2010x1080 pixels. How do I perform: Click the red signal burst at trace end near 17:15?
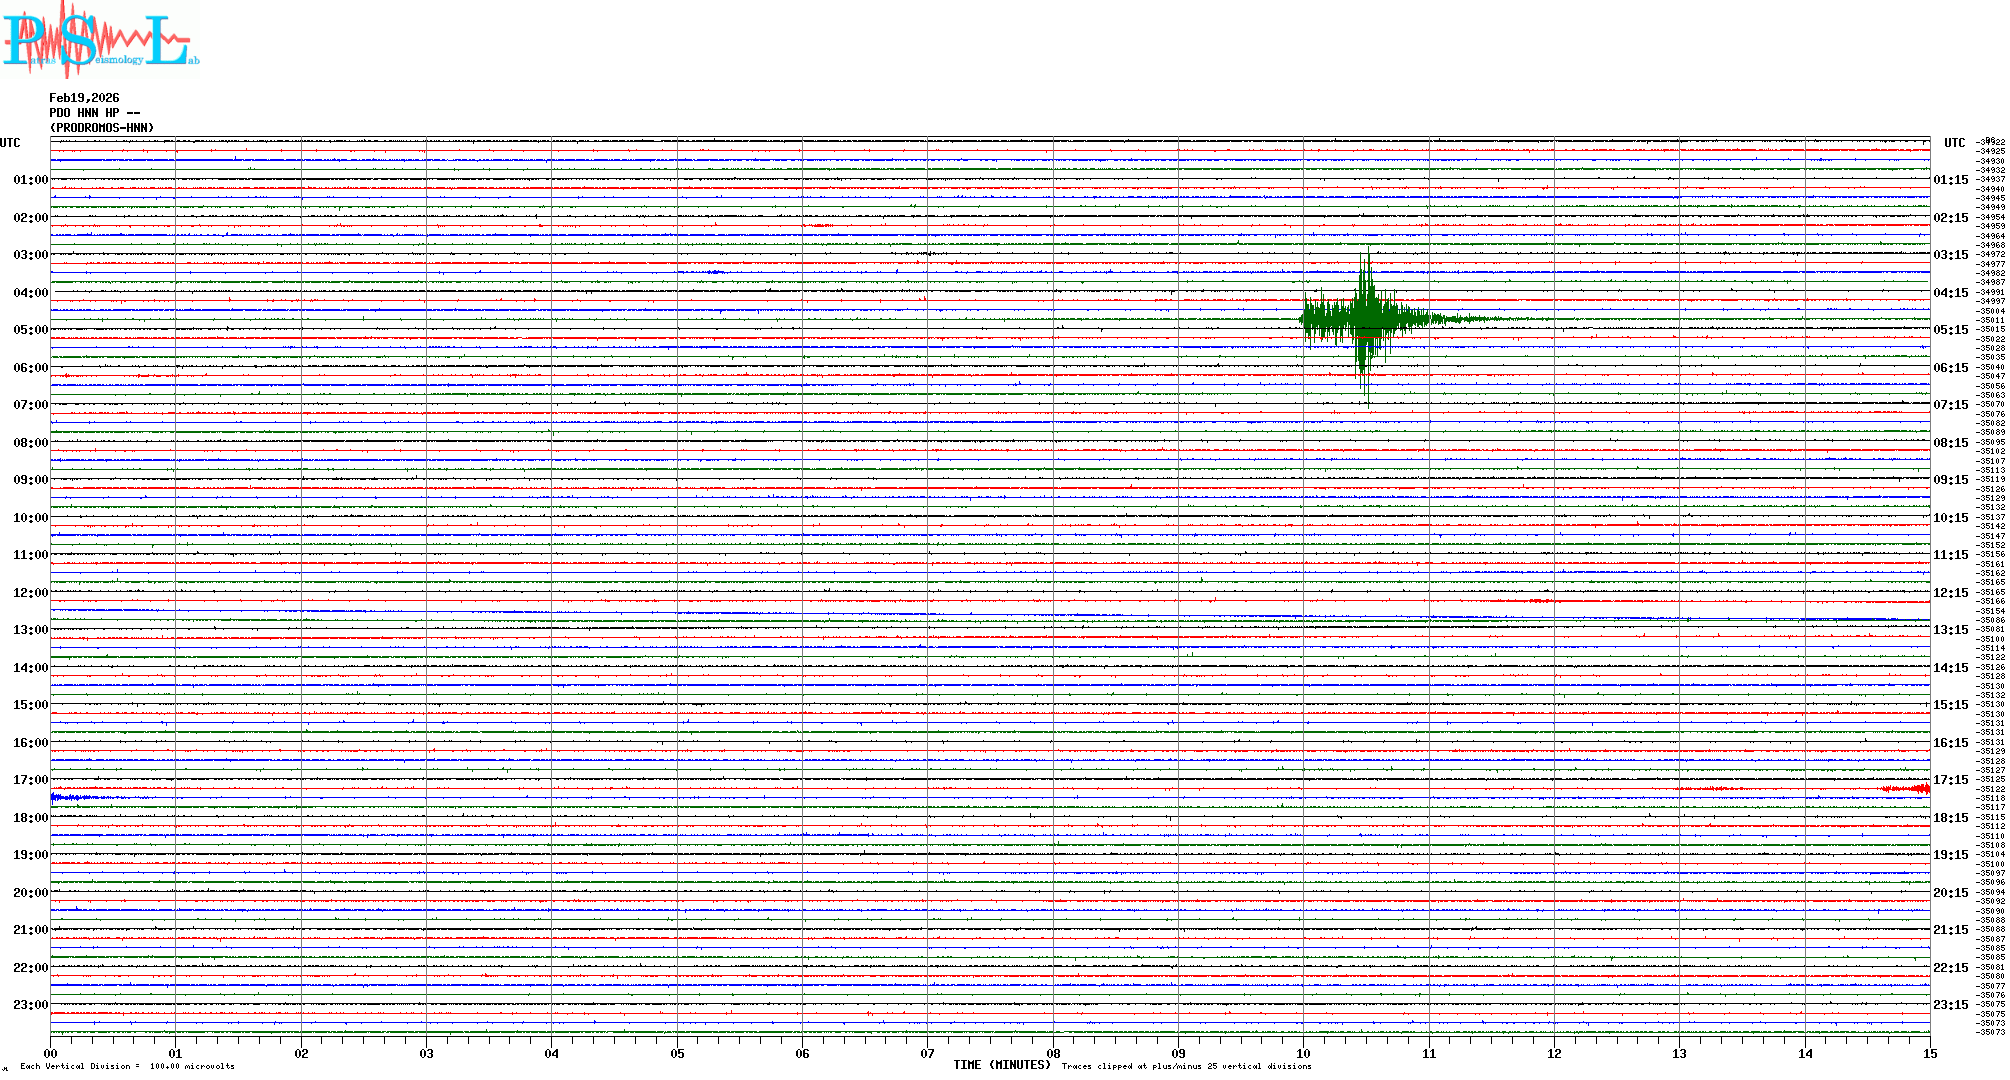(x=1908, y=789)
